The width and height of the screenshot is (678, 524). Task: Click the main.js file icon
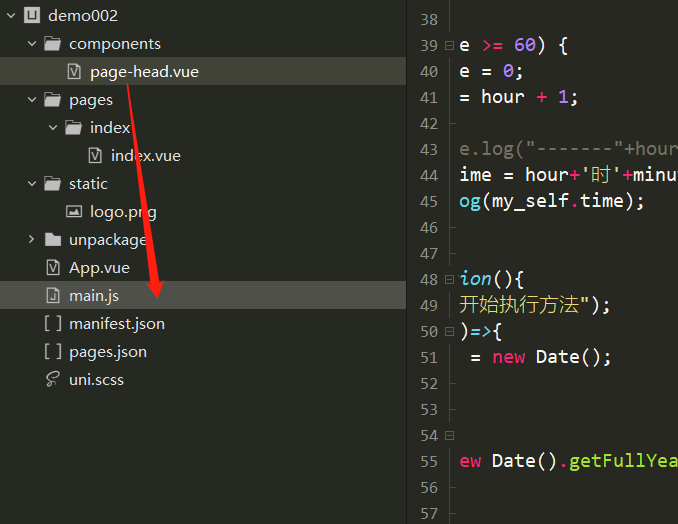53,296
